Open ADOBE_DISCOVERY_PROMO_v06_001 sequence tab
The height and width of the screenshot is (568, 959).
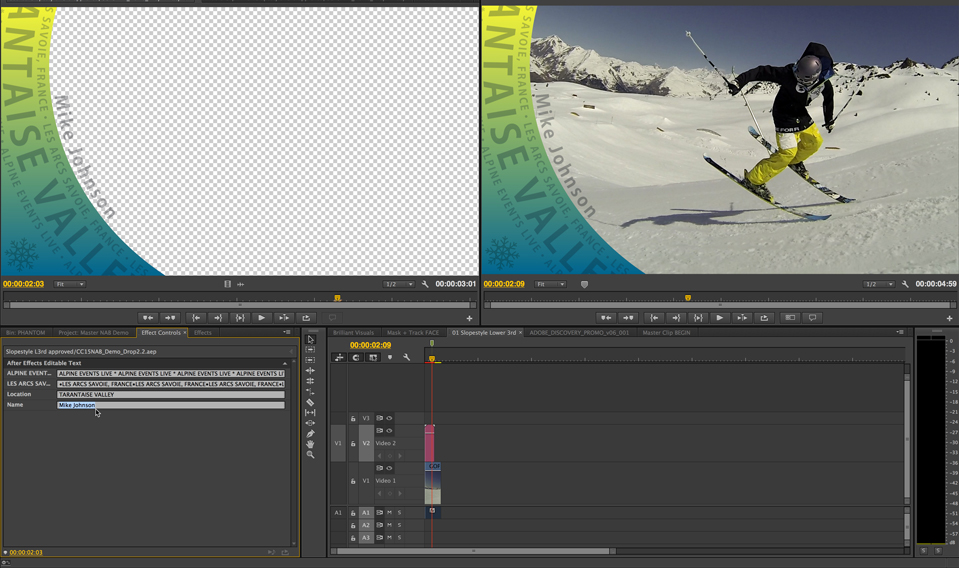click(579, 333)
